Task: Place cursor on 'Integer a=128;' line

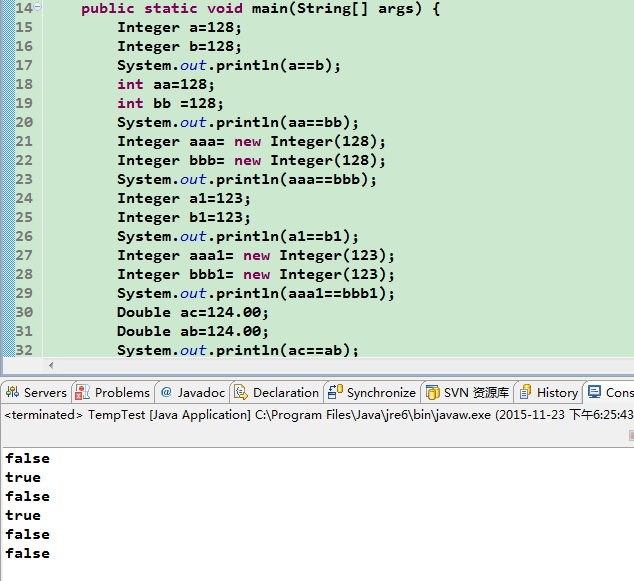Action: 179,27
